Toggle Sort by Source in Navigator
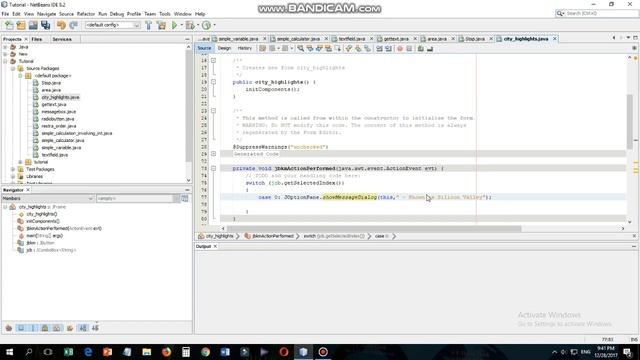640x360 pixels. pos(95,328)
